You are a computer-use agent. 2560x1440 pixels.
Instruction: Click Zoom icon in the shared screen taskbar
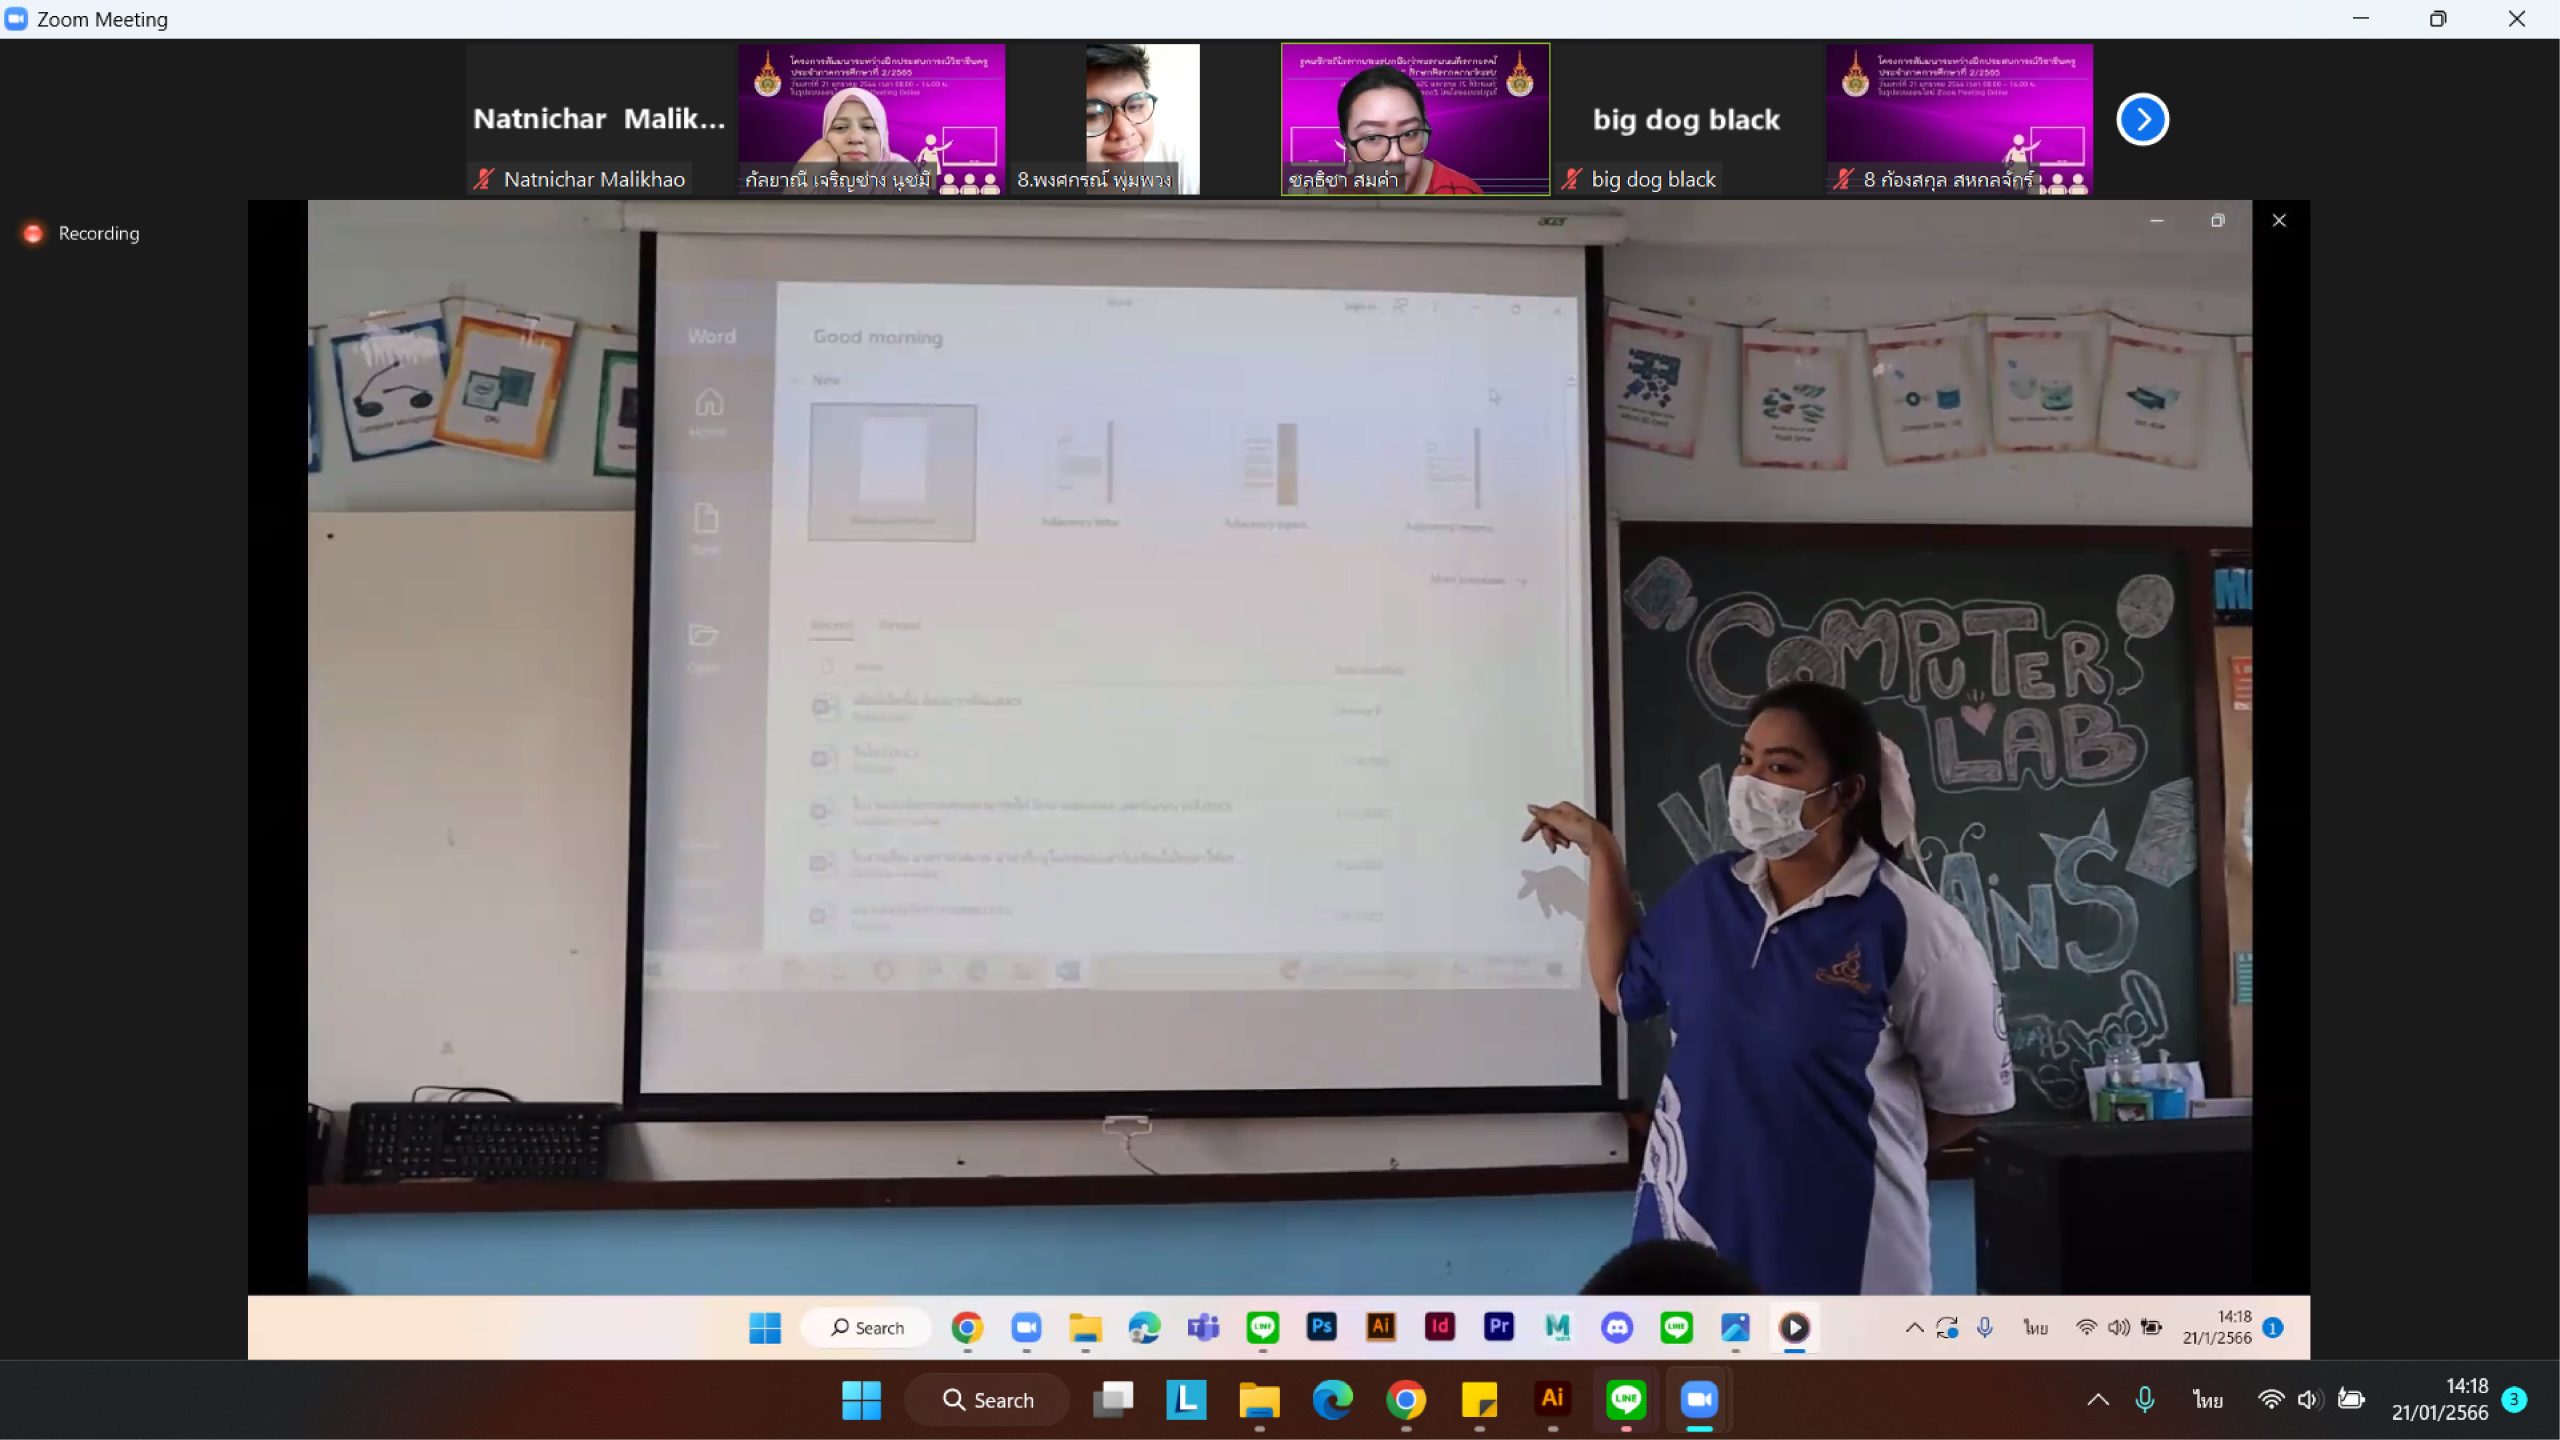pos(1026,1328)
